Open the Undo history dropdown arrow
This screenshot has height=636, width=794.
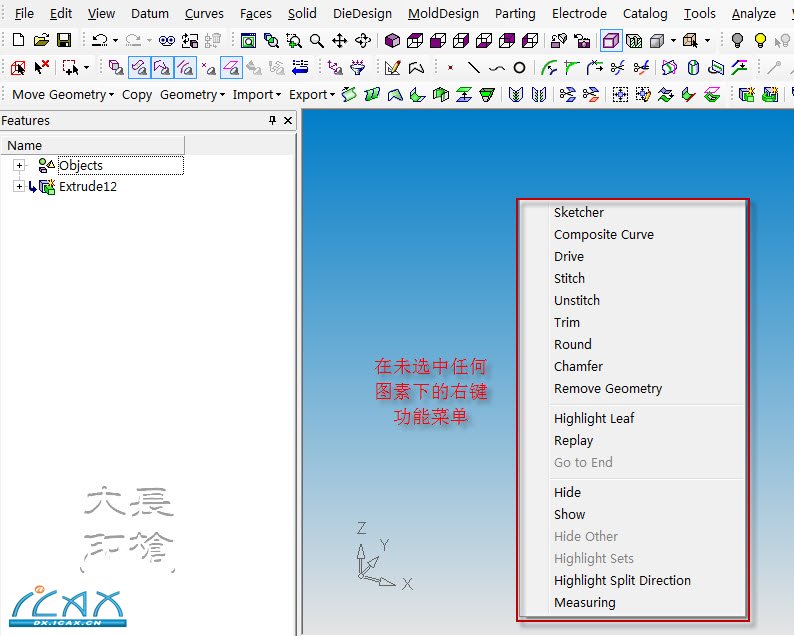(x=115, y=41)
